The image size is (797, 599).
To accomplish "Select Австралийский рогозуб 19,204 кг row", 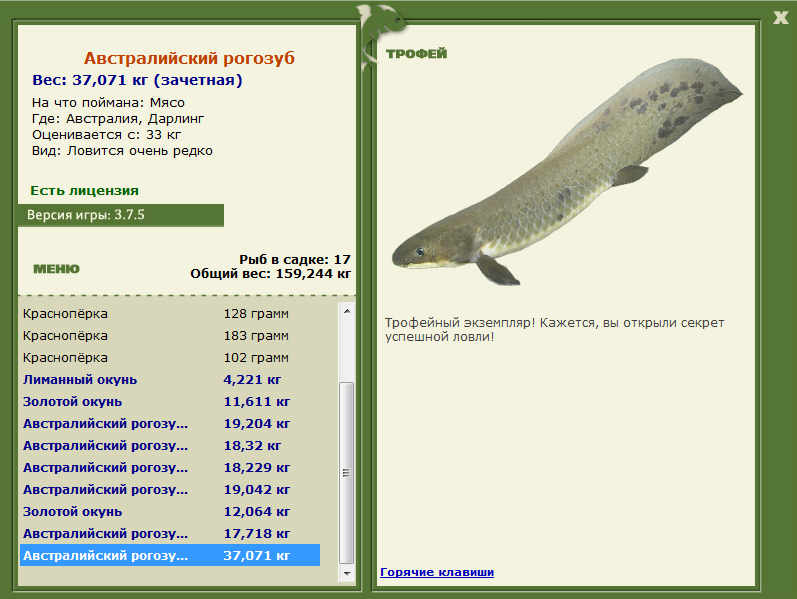I will point(170,424).
